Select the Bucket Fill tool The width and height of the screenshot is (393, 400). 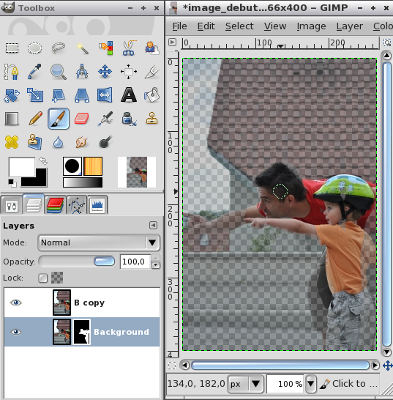(152, 95)
